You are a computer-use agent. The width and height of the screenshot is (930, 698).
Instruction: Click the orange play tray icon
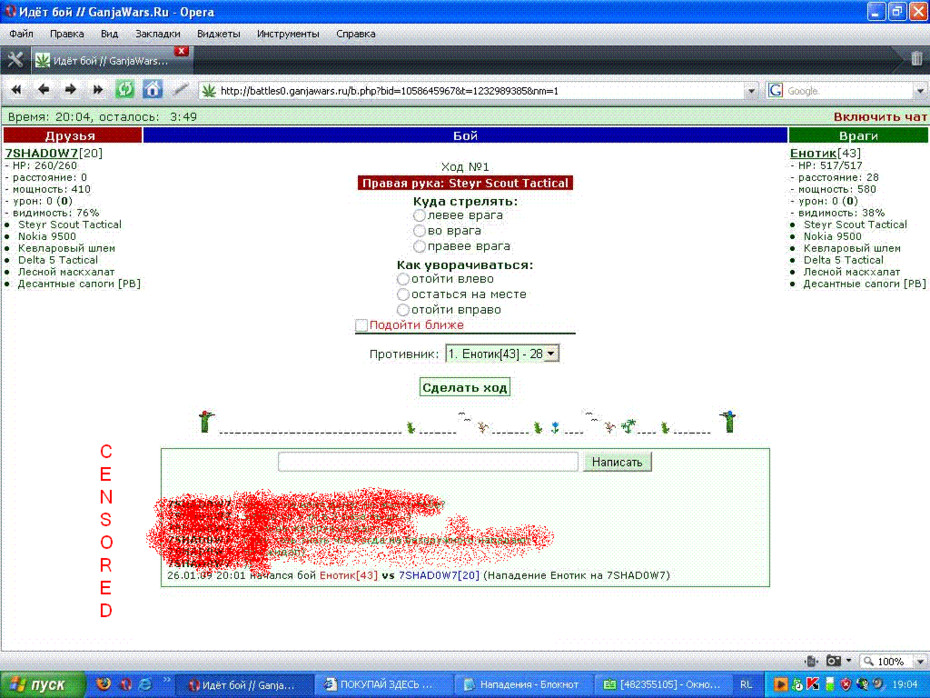pyautogui.click(x=781, y=684)
